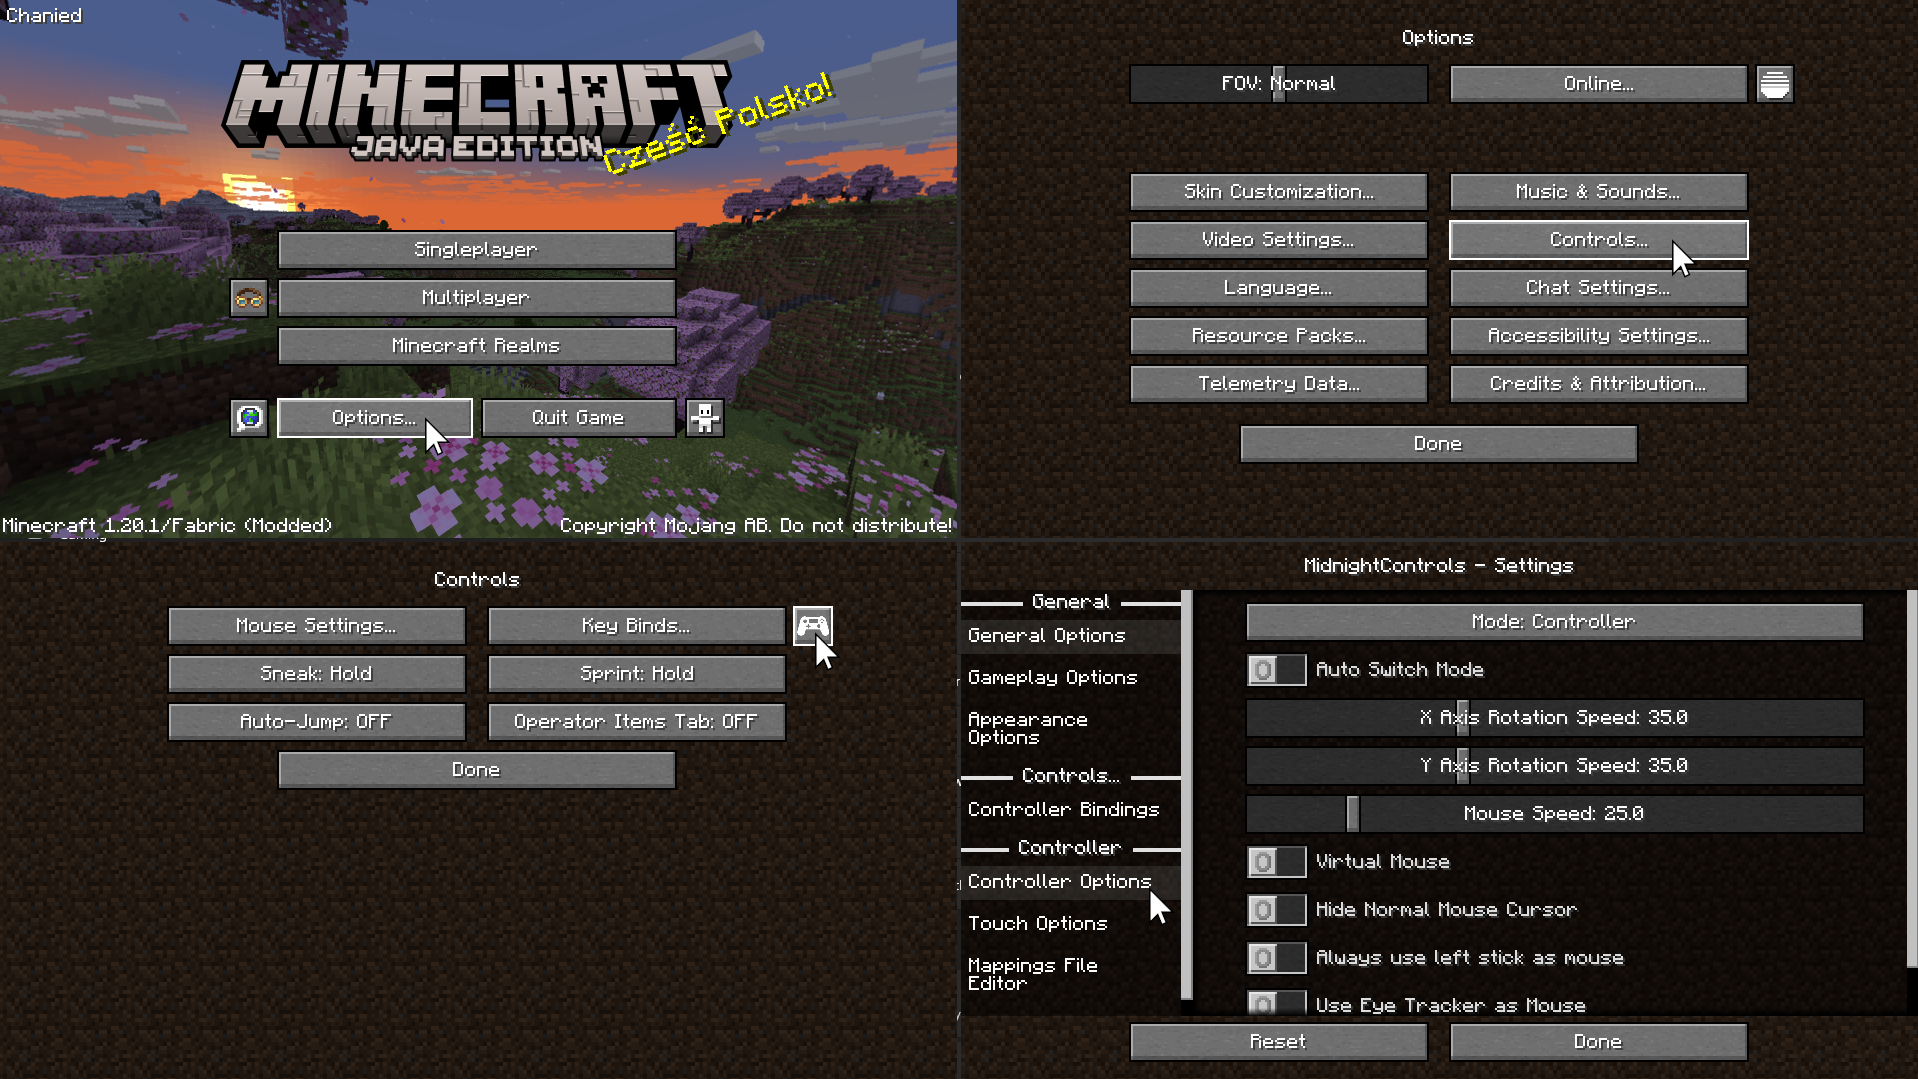1918x1079 pixels.
Task: Open Mappings File Editor in the sidebar
Action: (x=1070, y=975)
